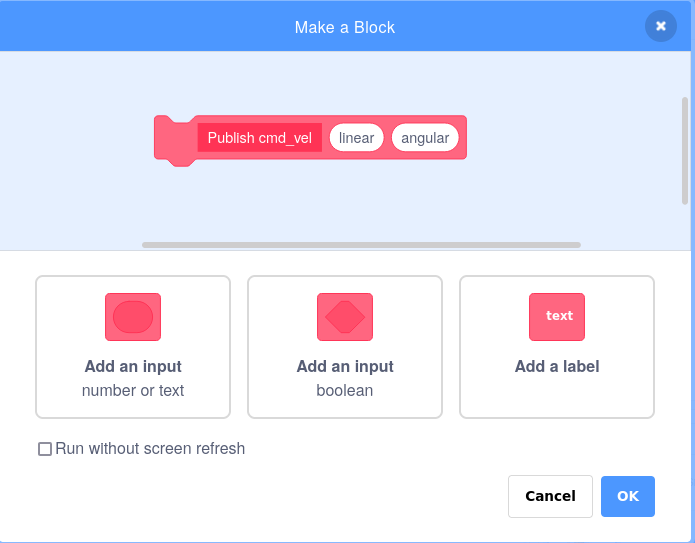Close the Make a Block dialog
This screenshot has height=543, width=695.
click(661, 26)
